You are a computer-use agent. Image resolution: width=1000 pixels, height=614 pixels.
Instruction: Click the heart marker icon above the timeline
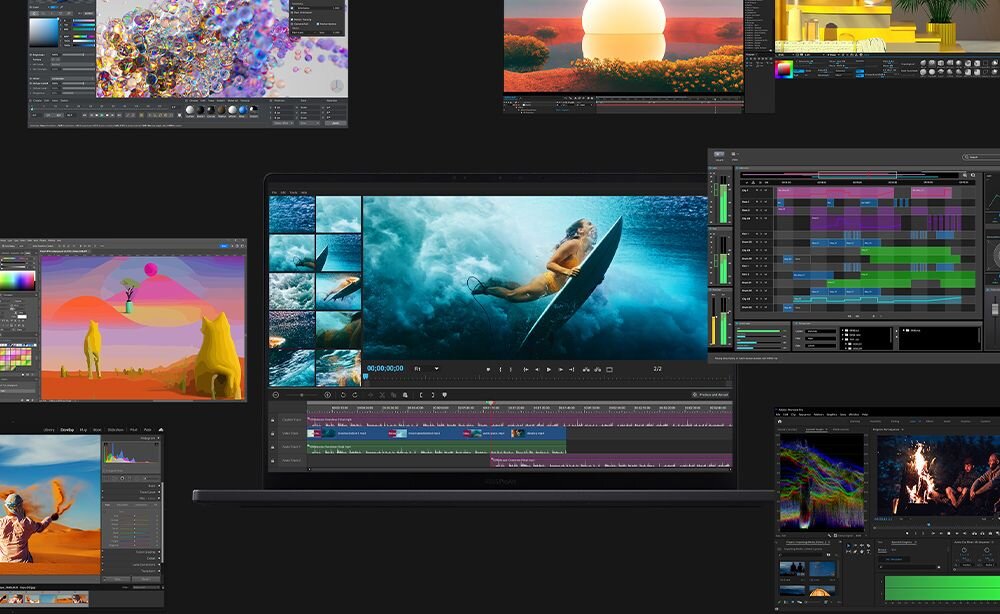click(444, 393)
